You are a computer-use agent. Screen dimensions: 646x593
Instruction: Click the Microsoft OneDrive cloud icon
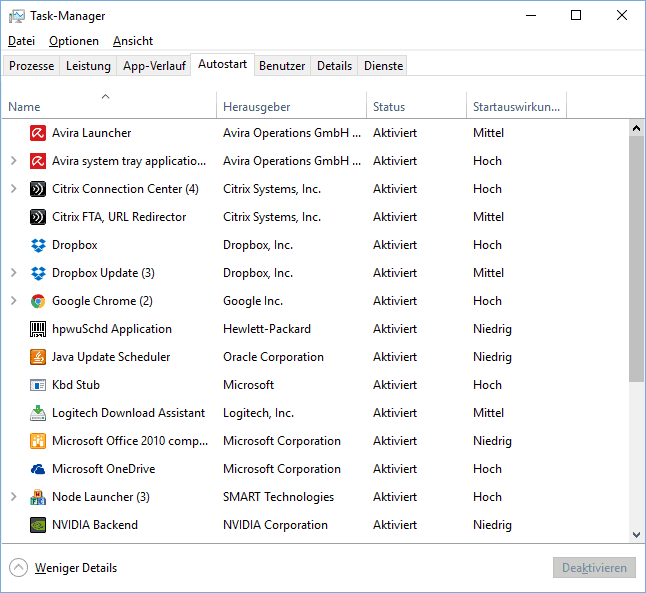pos(38,469)
